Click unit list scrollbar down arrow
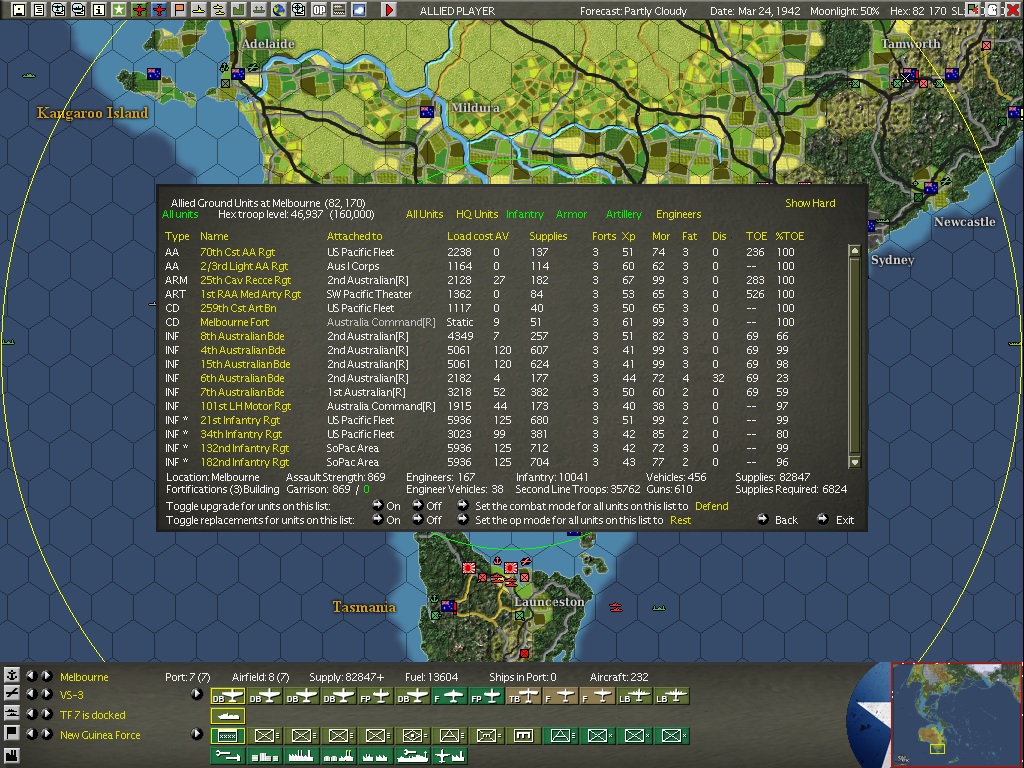The image size is (1024, 768). pos(854,462)
